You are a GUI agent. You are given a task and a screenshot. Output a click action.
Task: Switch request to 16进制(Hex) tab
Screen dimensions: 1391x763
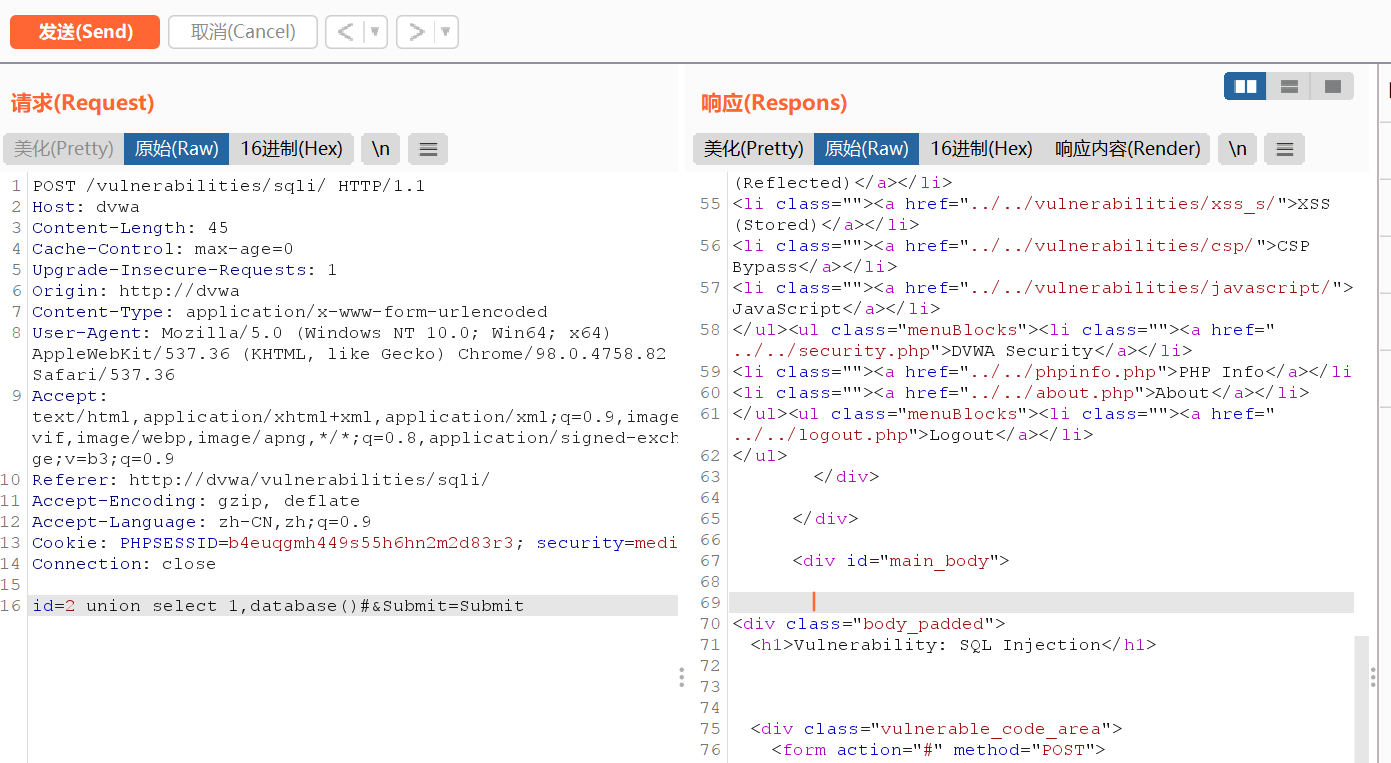(x=291, y=149)
